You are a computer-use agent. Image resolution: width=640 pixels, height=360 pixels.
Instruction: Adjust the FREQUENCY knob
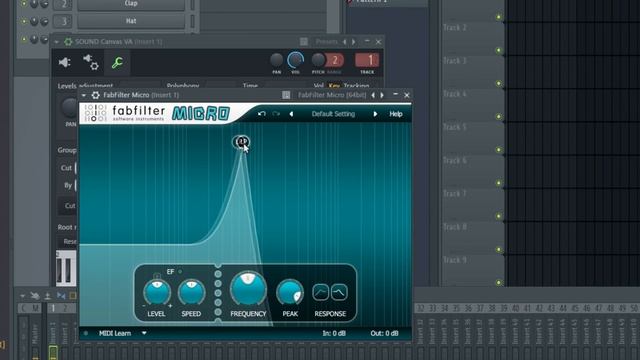pyautogui.click(x=248, y=288)
